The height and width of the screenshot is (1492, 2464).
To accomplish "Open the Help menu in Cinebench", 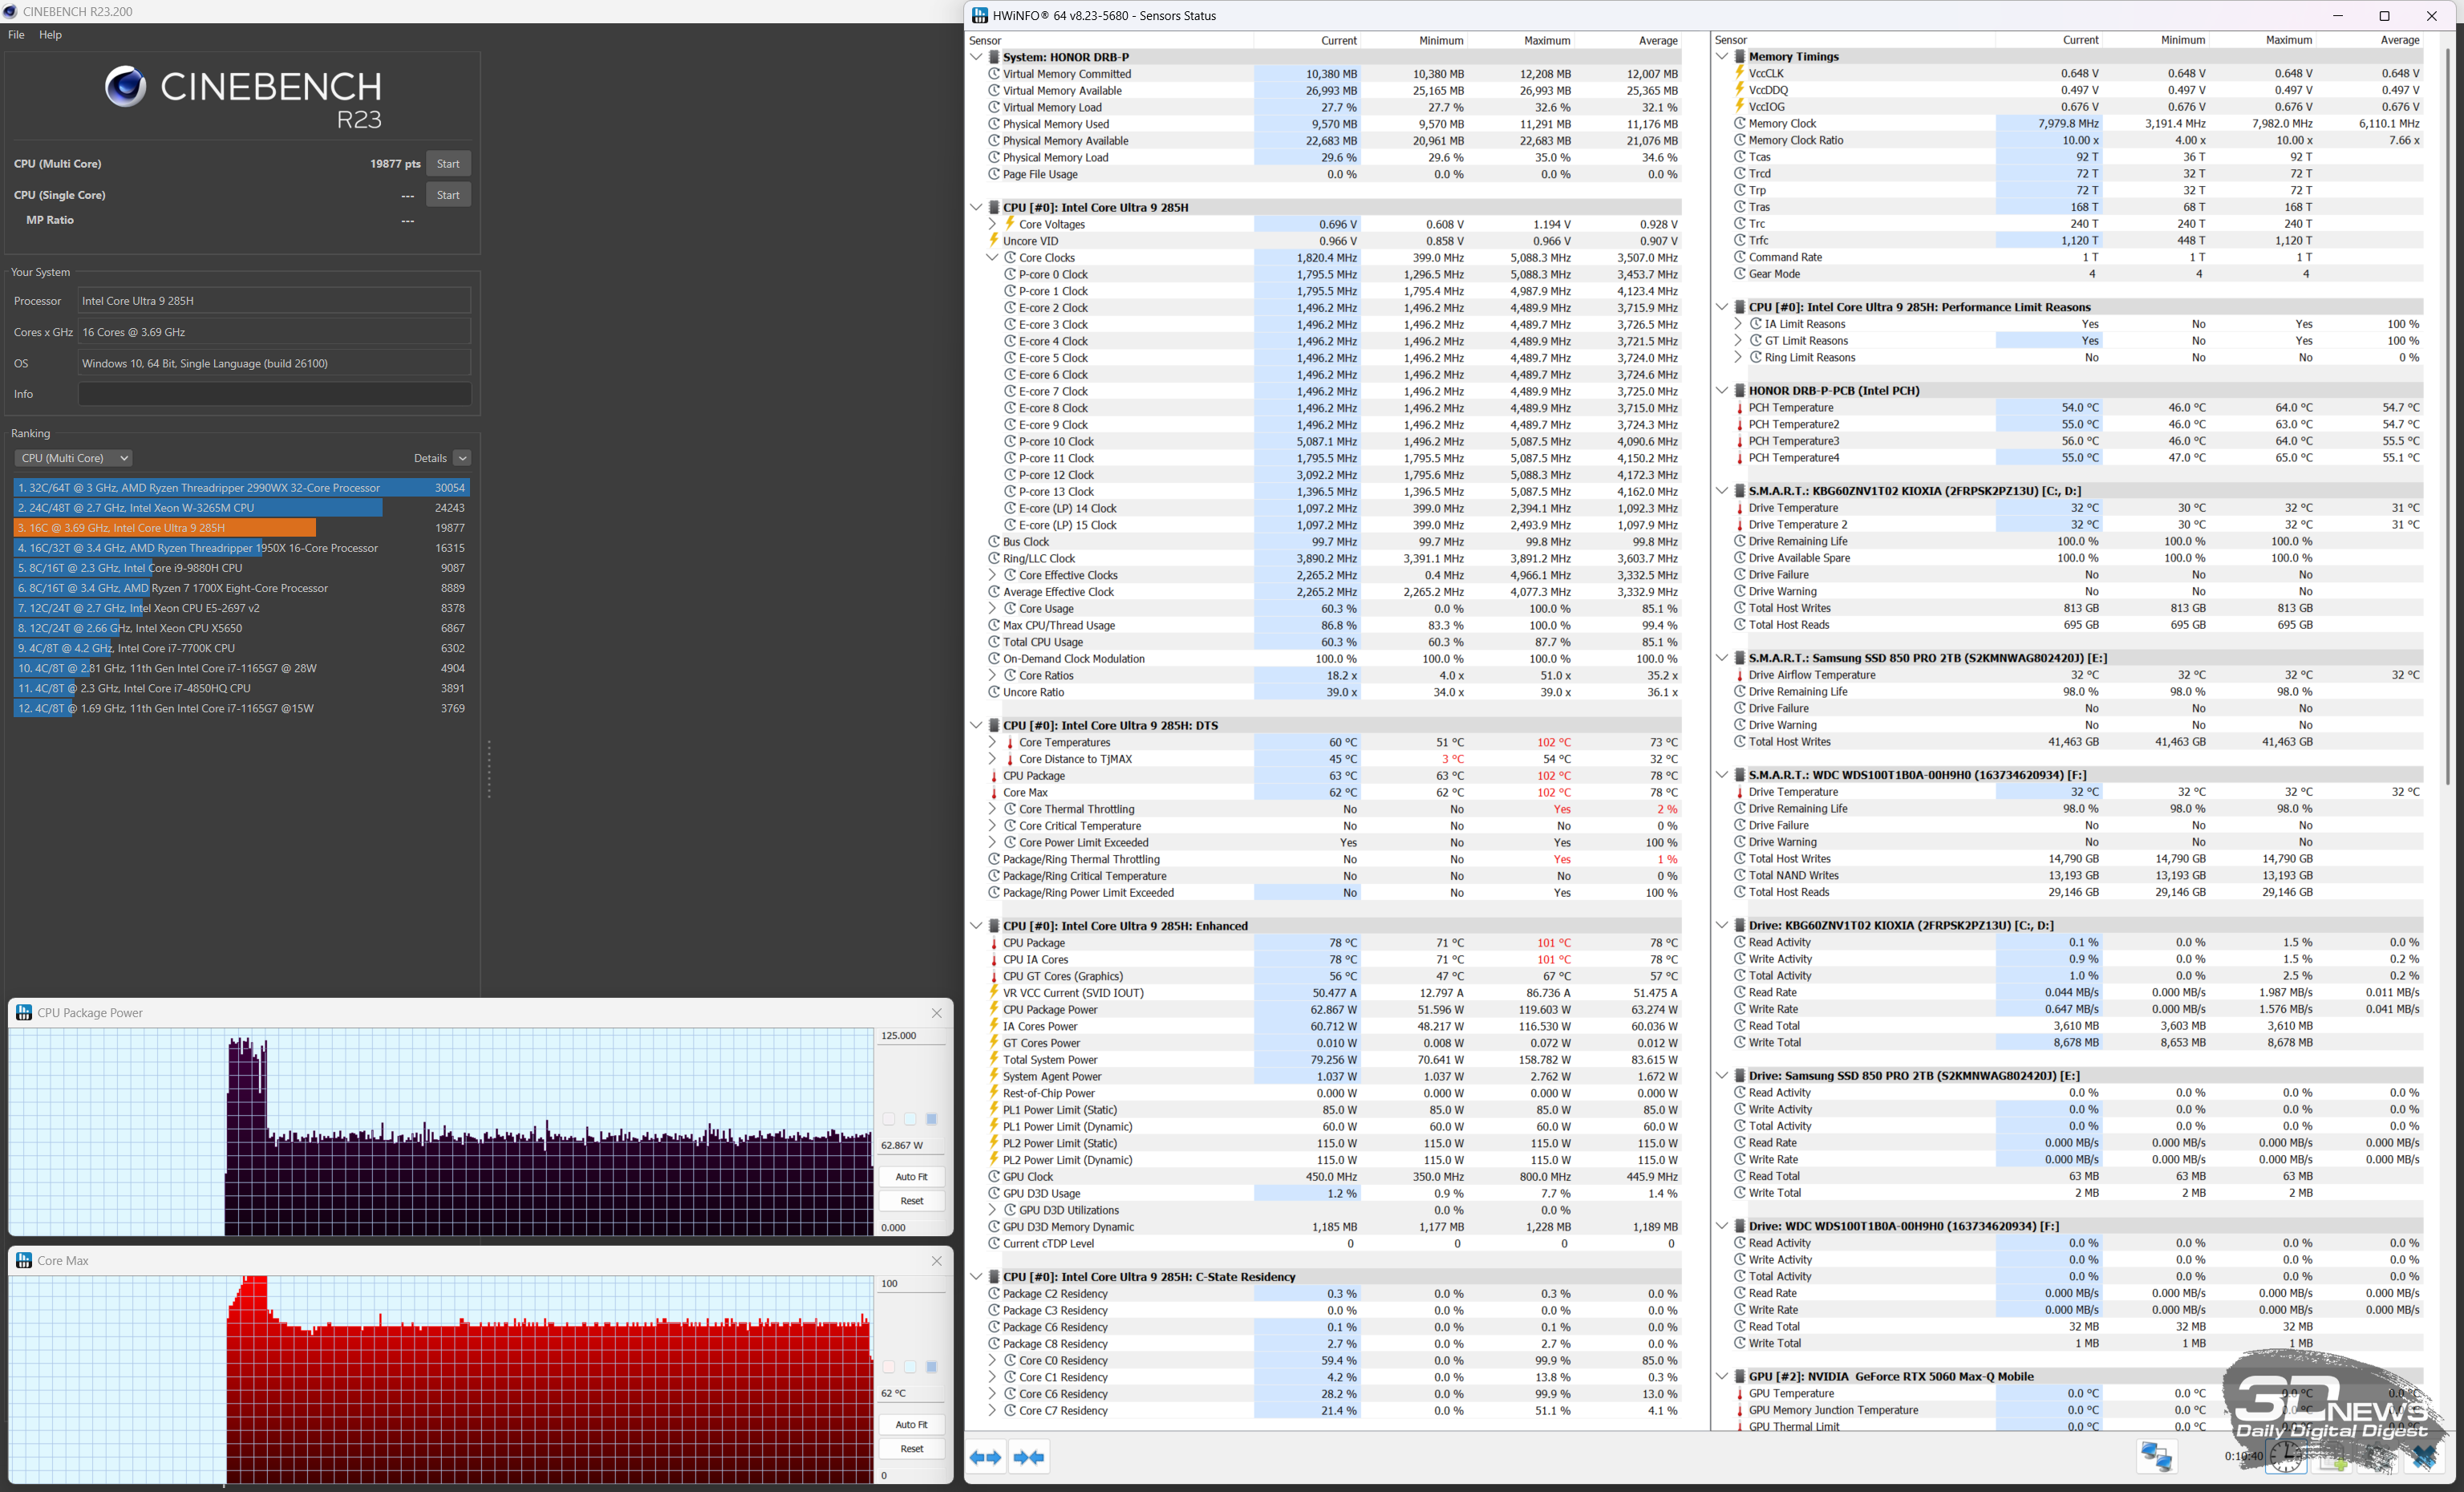I will [50, 34].
